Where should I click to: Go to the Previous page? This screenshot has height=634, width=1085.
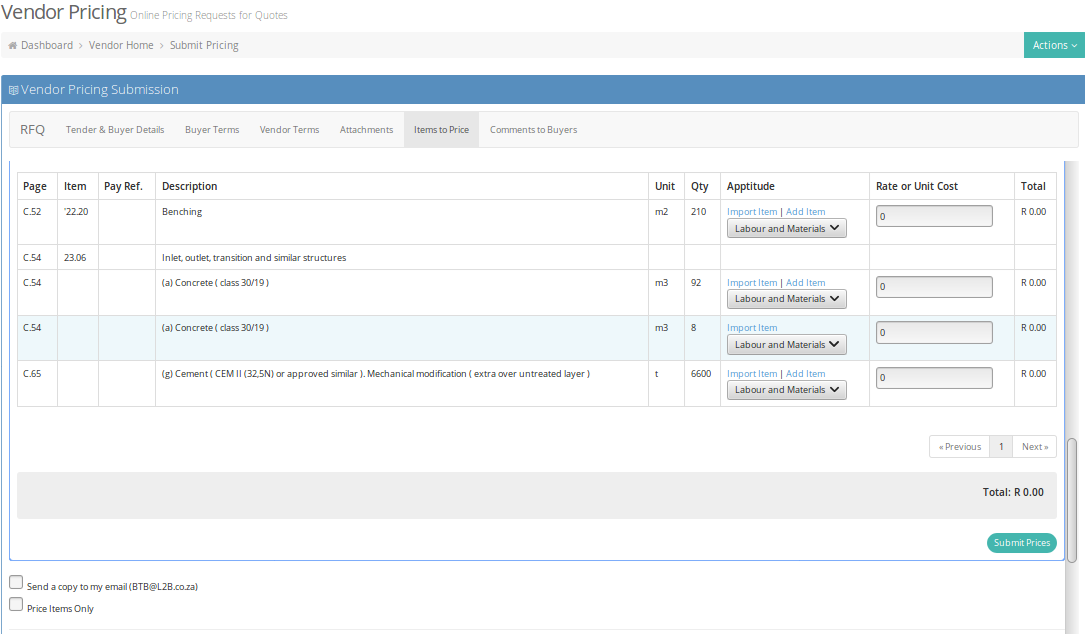(x=960, y=446)
